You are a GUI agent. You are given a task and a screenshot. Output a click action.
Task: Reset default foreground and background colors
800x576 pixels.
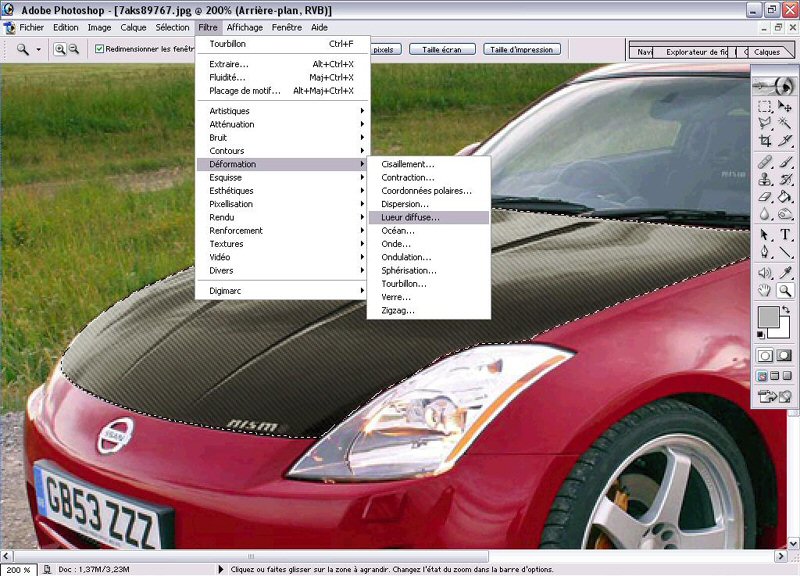(761, 335)
